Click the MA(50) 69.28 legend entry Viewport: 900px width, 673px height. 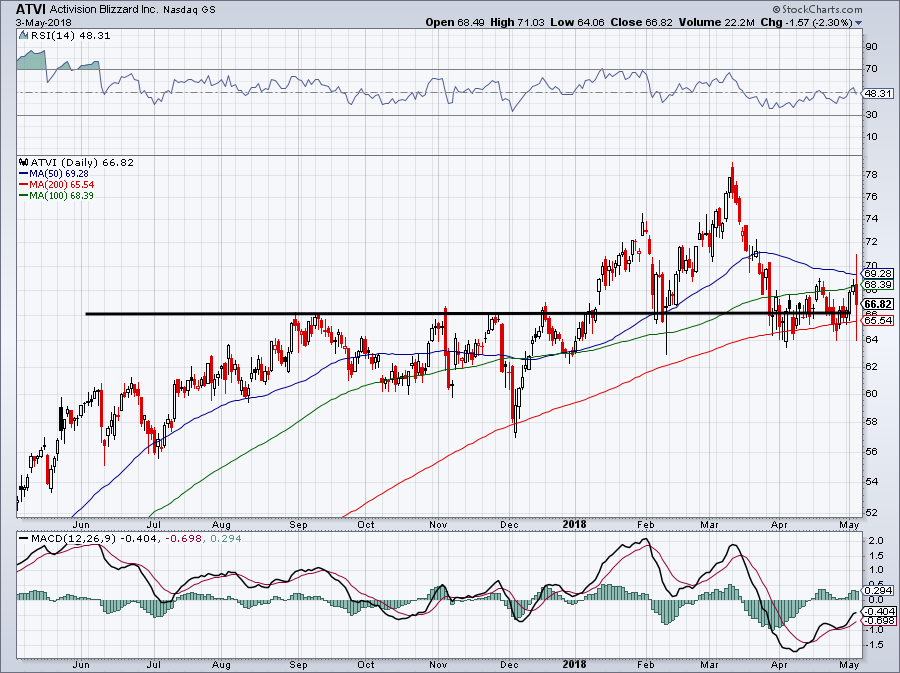point(59,173)
